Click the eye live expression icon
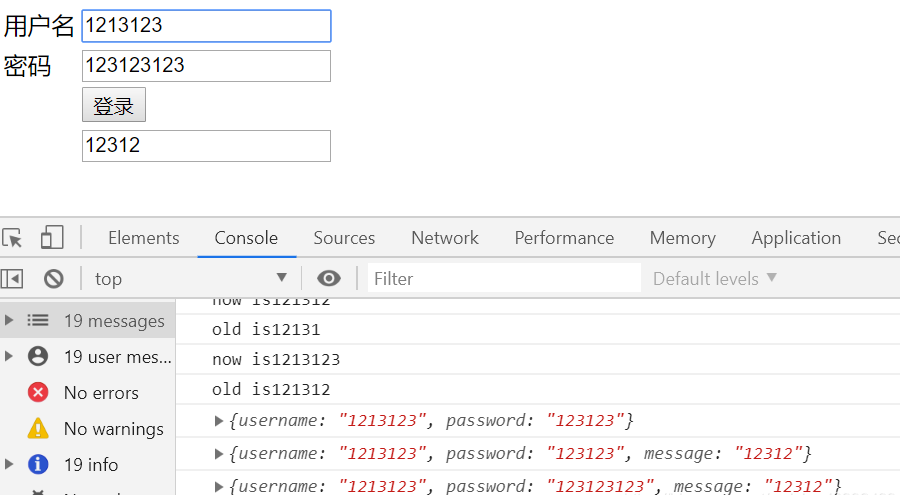Screen dimensions: 900x495 point(329,278)
